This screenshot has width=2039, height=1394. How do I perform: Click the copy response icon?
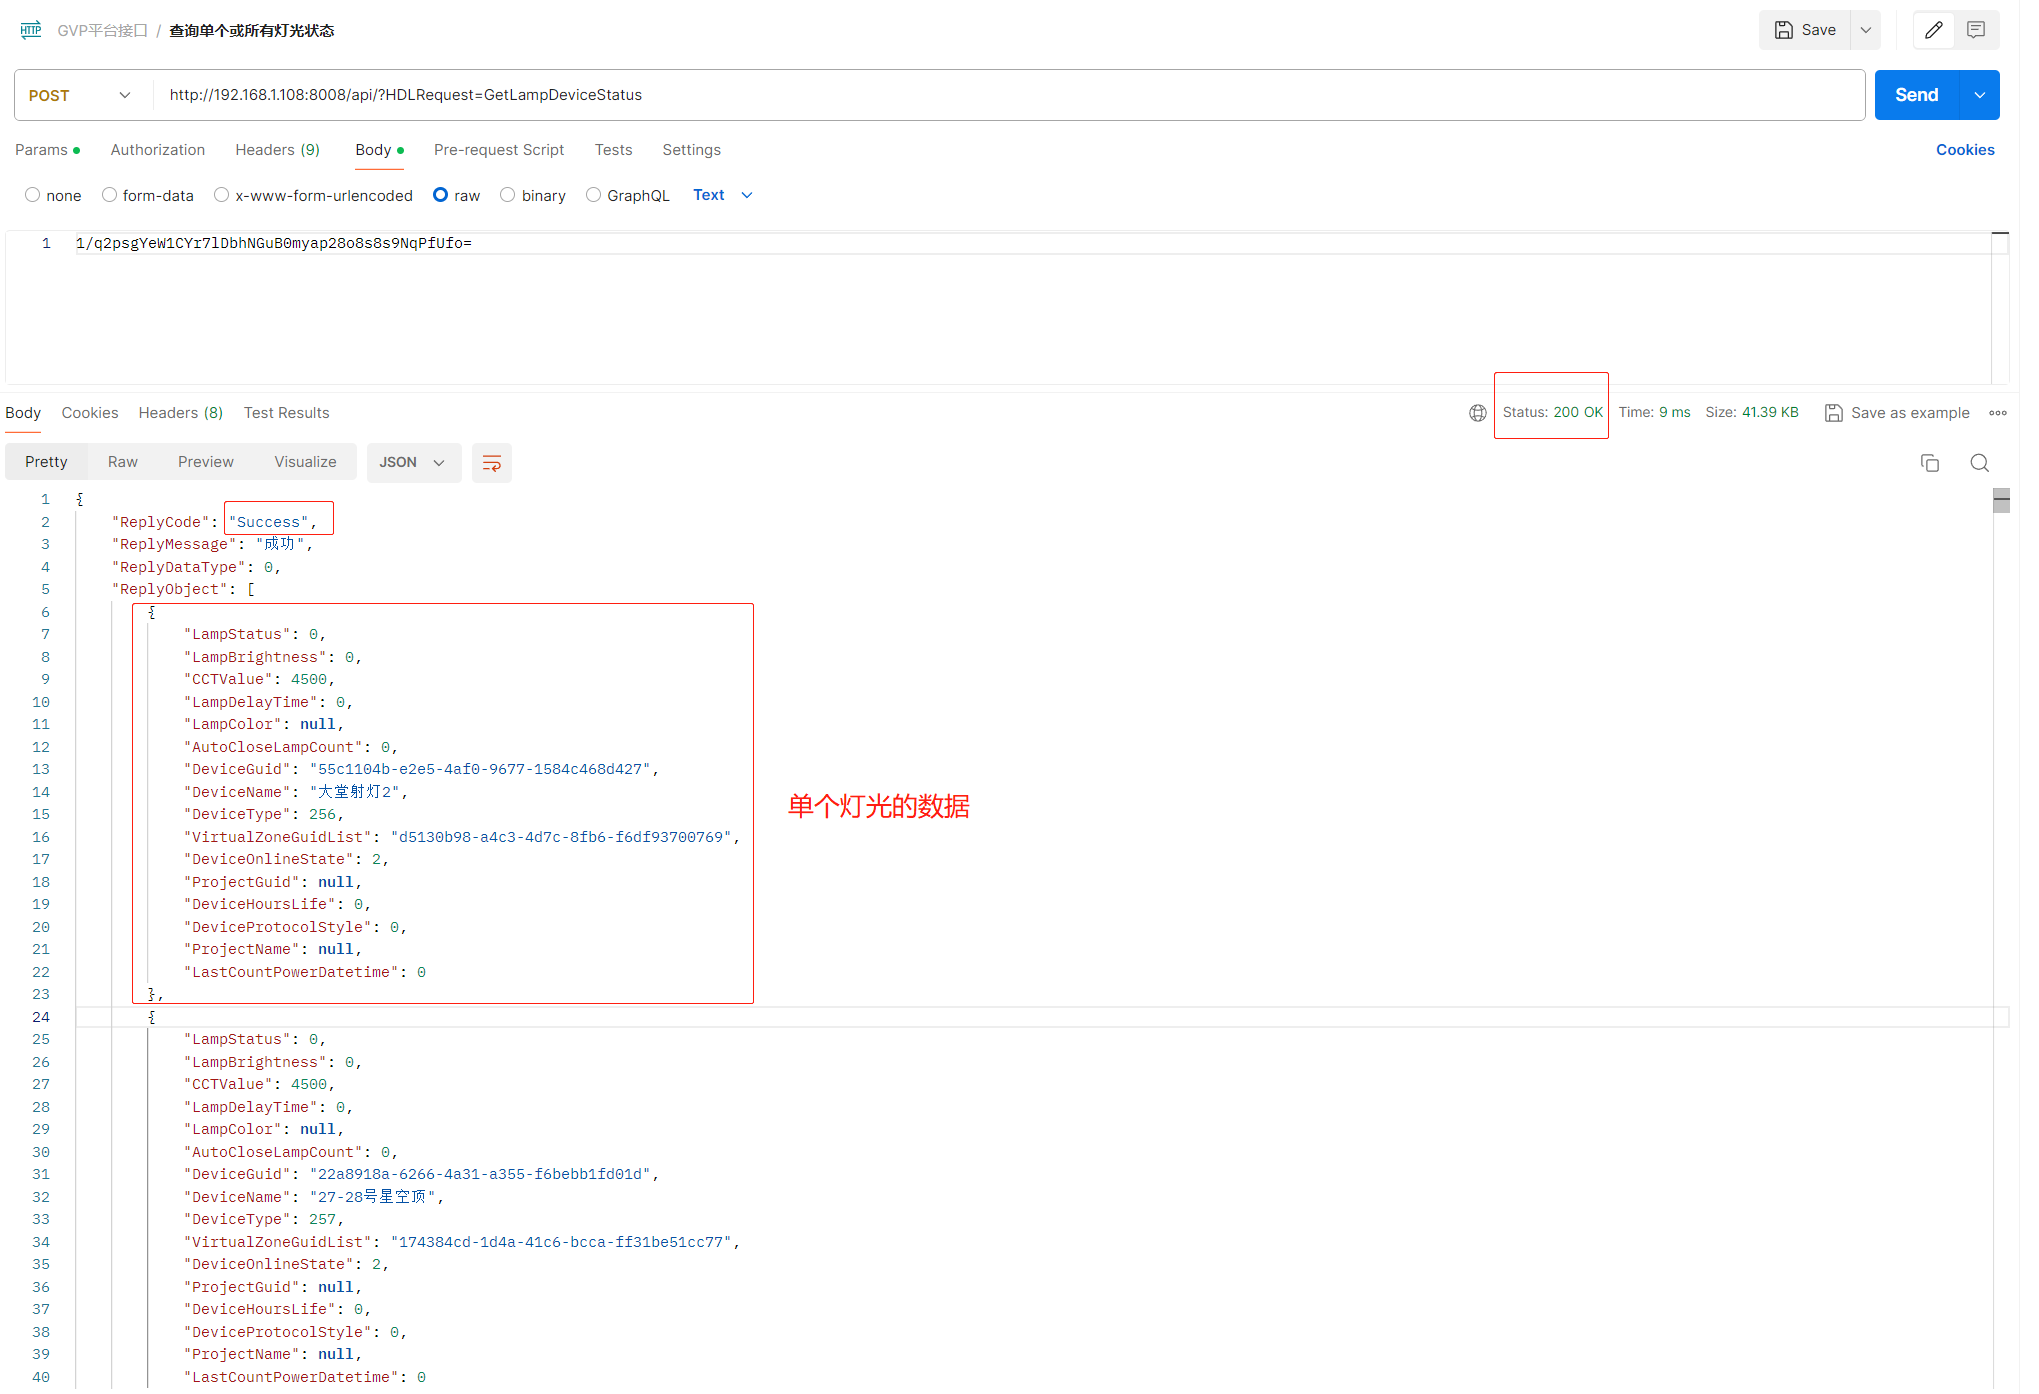coord(1930,463)
